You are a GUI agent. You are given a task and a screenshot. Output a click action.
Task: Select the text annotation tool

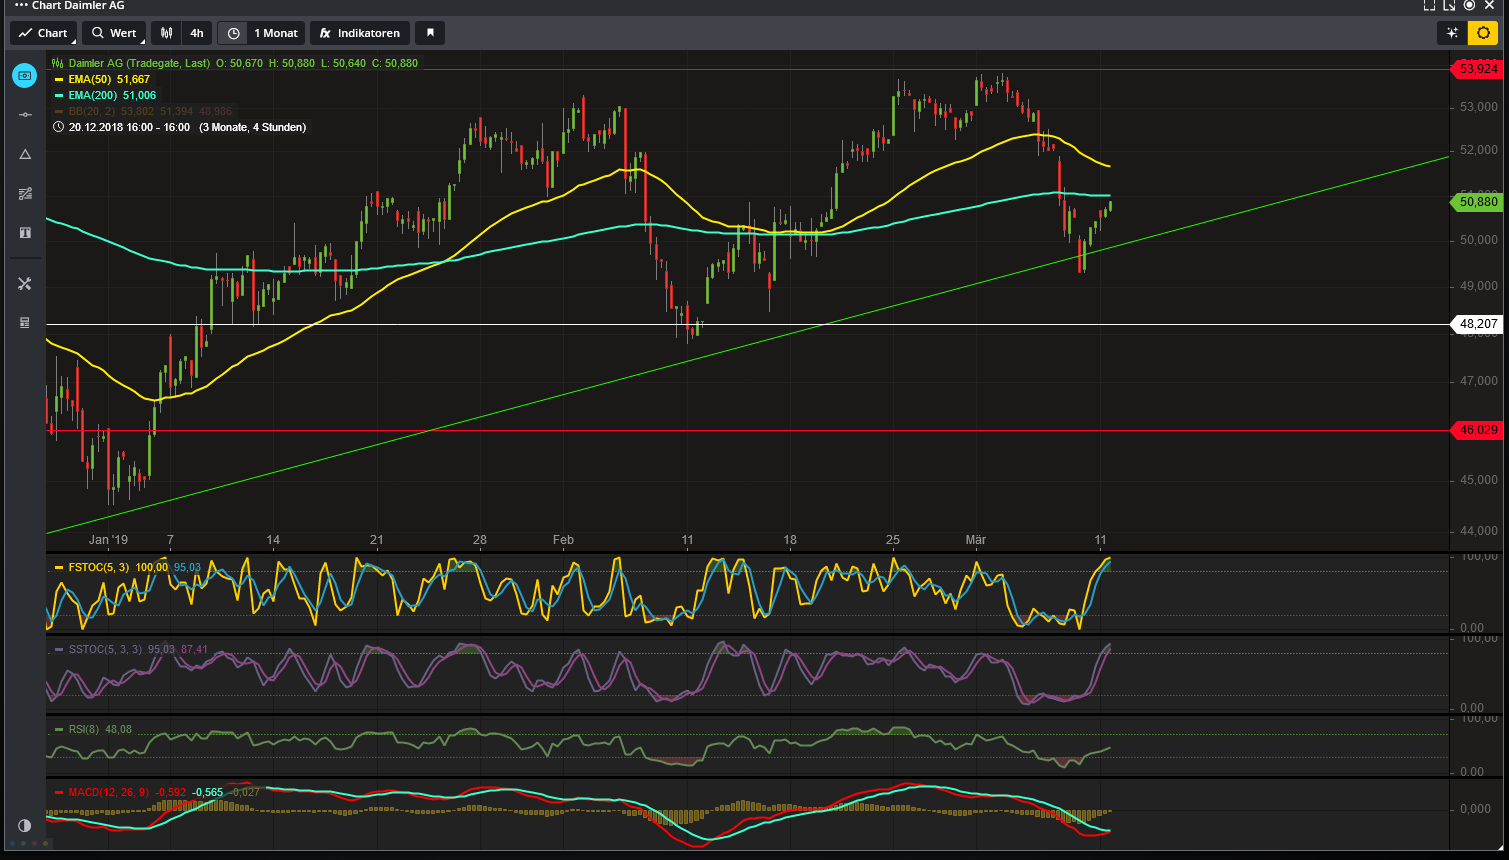pos(25,232)
